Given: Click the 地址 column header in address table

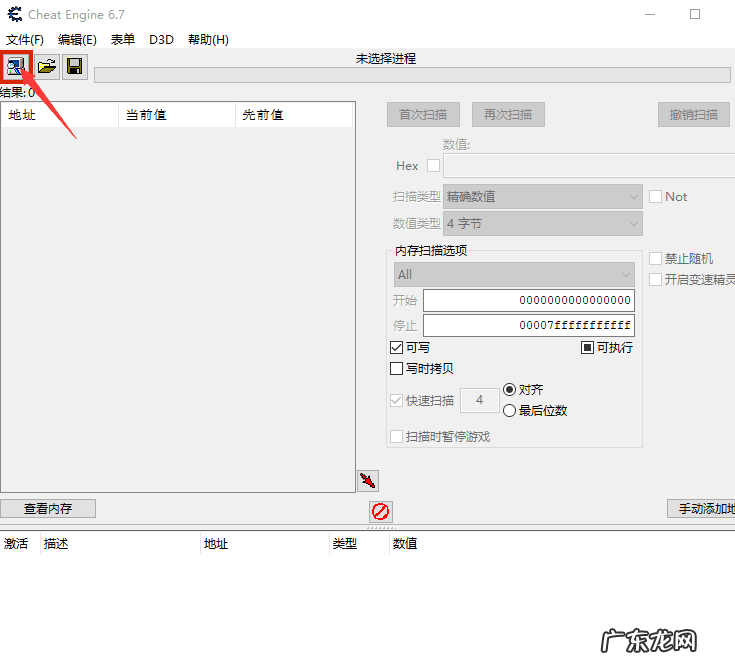Looking at the screenshot, I should tap(265, 544).
